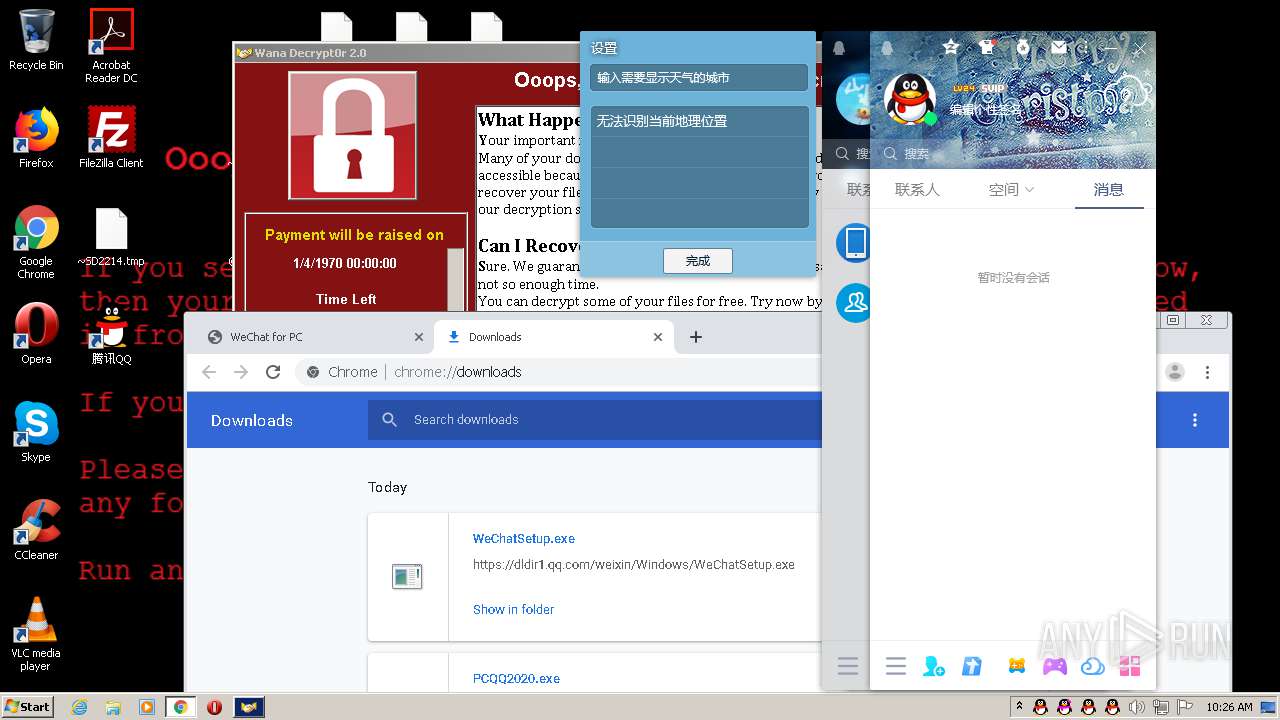The width and height of the screenshot is (1280, 720).
Task: Launch the 腾讯QQ desktop shortcut
Action: point(111,334)
